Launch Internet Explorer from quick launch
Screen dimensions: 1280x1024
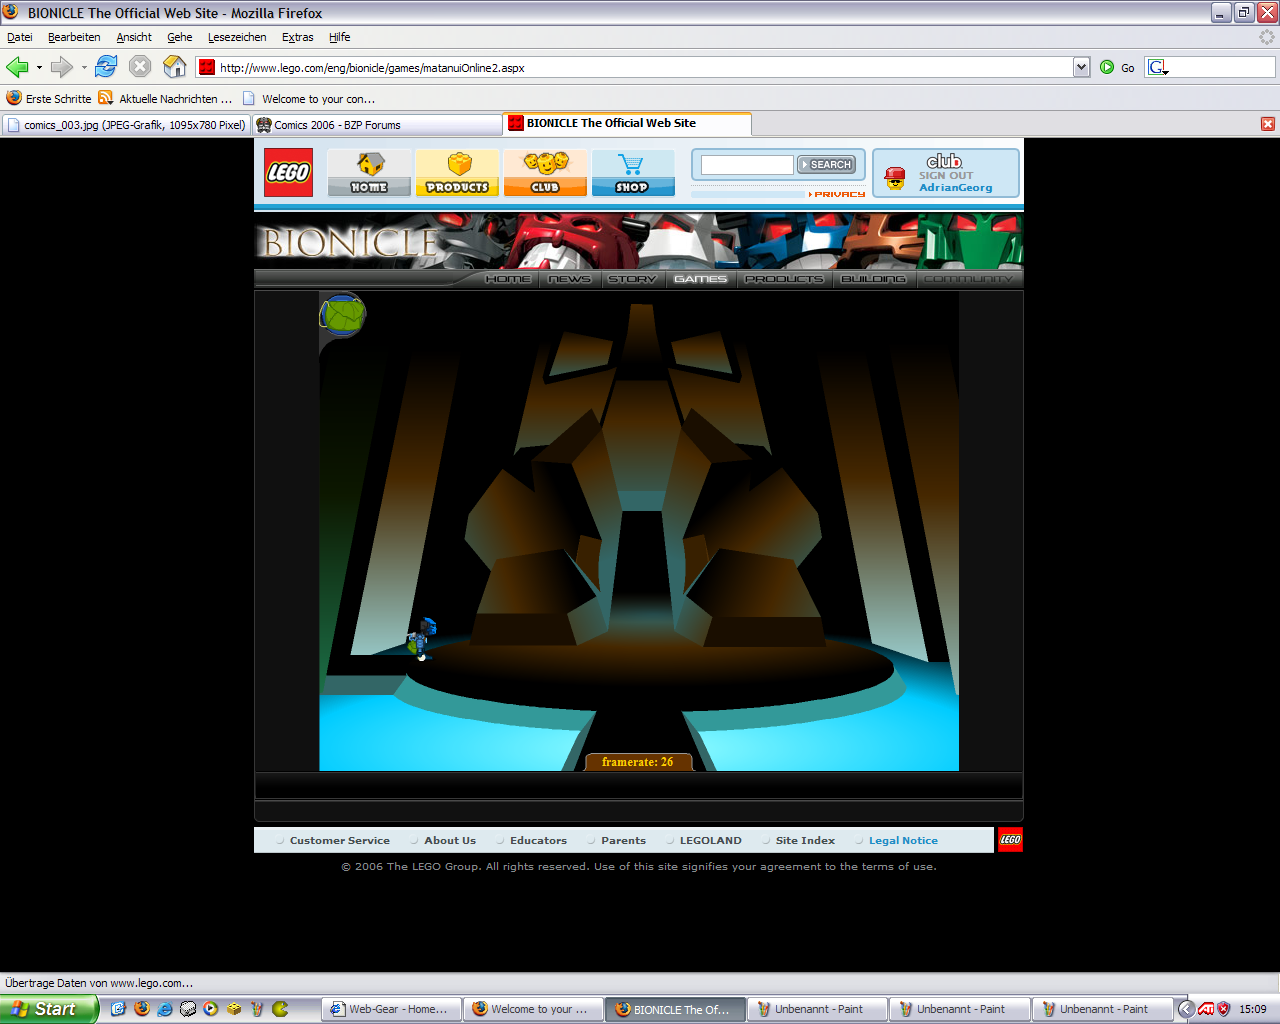pos(165,1009)
